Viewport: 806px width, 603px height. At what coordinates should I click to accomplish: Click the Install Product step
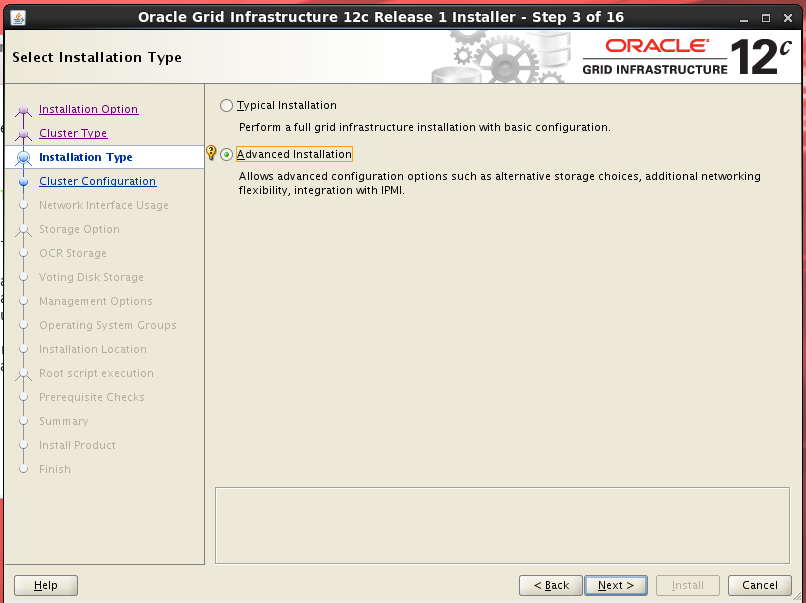pyautogui.click(x=77, y=445)
